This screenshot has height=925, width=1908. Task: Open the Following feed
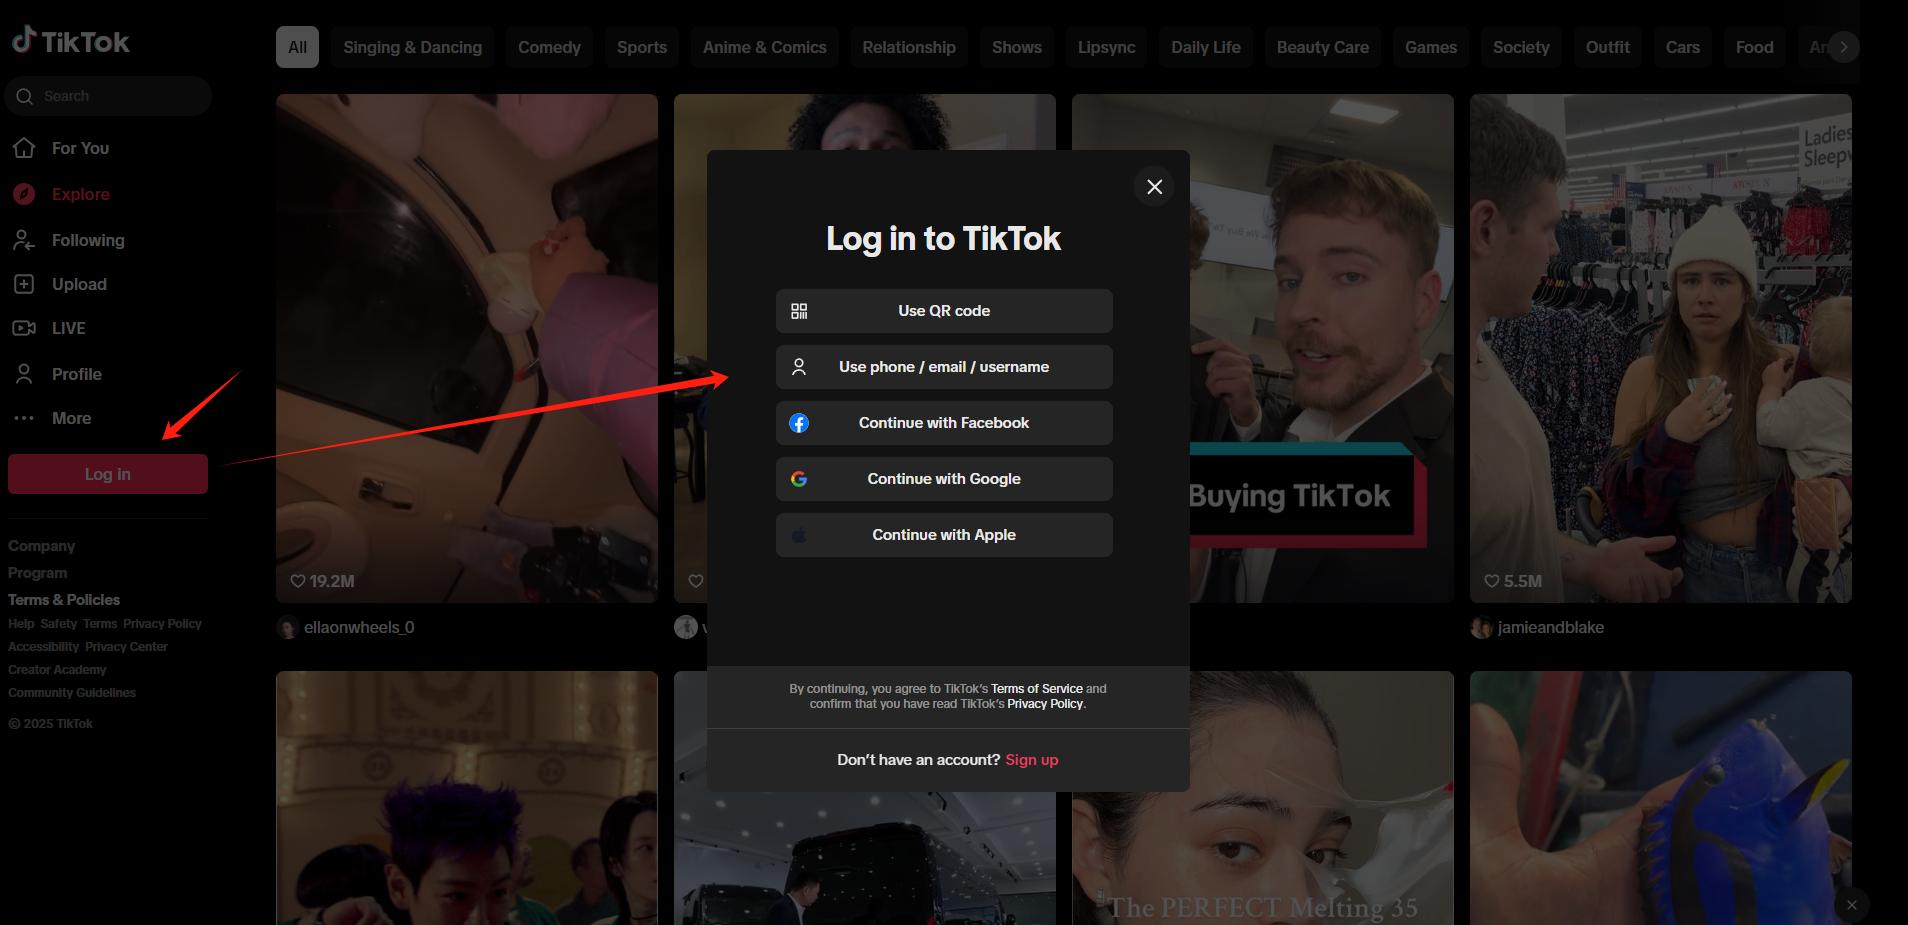point(88,240)
